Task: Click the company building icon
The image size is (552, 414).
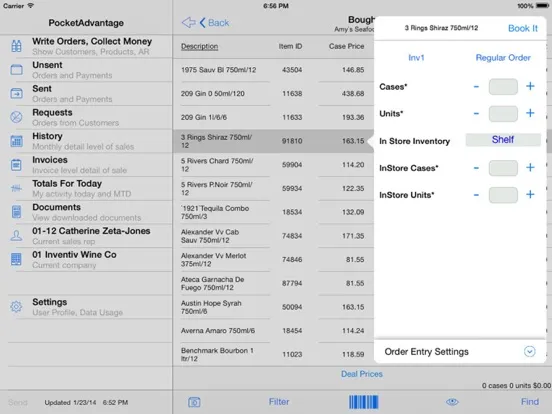Action: [16, 259]
